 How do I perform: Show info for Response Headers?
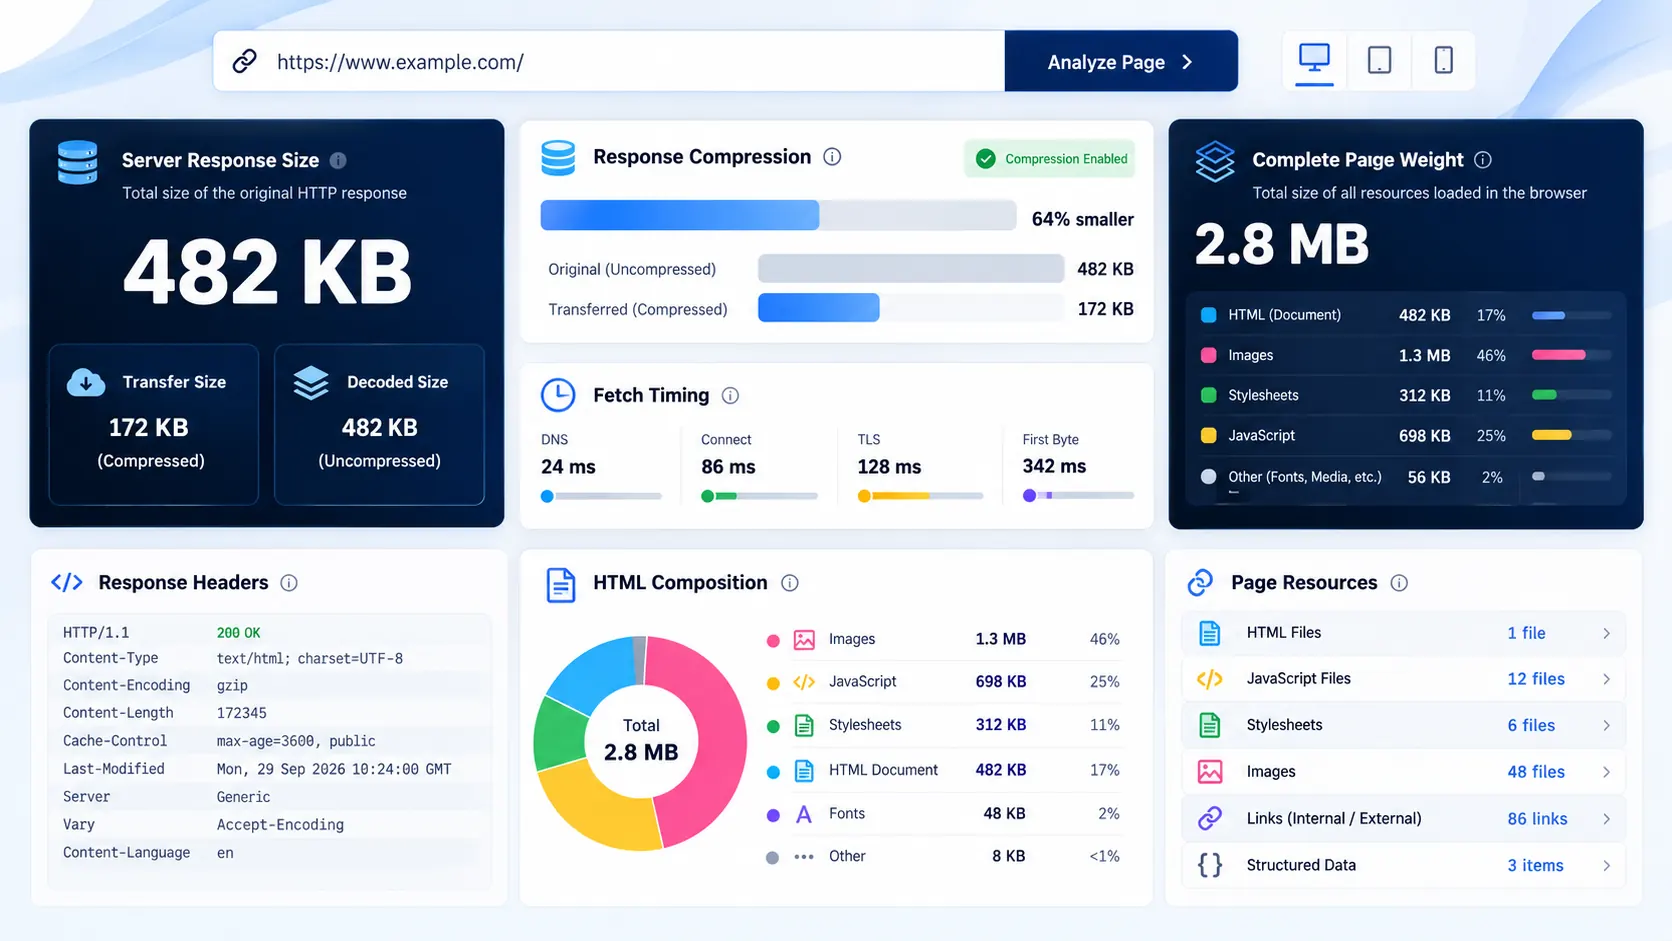[289, 583]
